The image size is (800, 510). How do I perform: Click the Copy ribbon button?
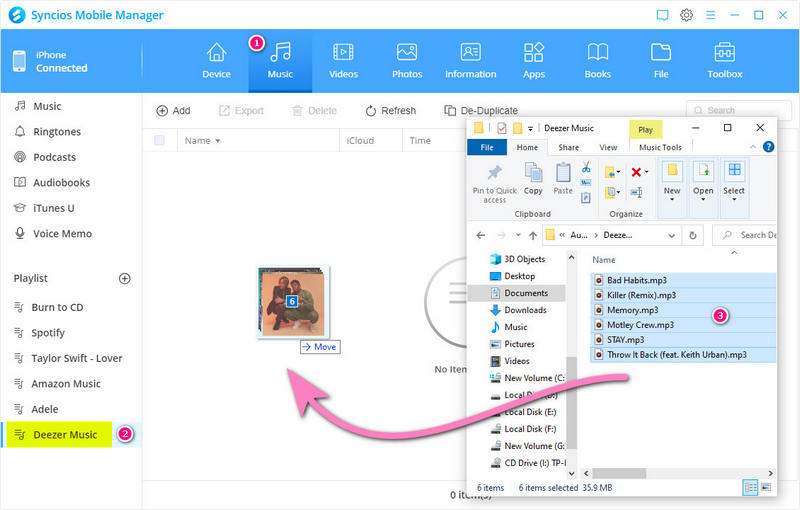[x=533, y=179]
